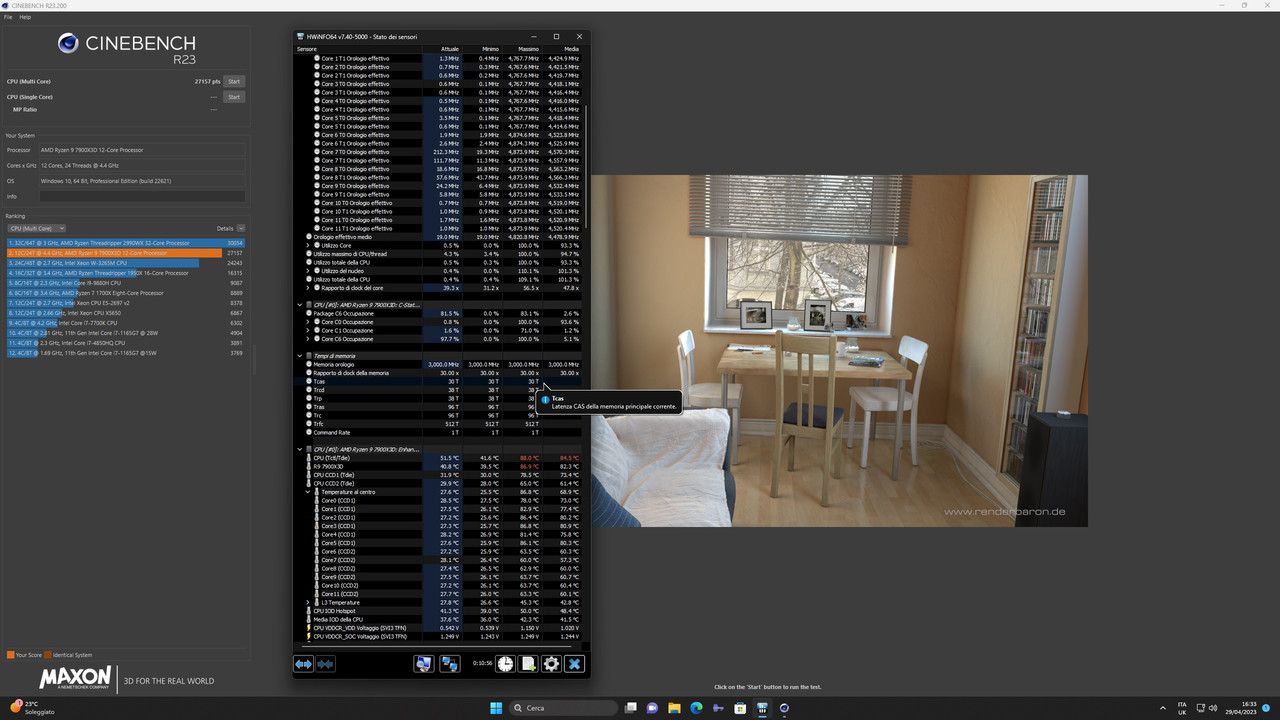This screenshot has width=1280, height=720.
Task: Start logging with HWiNFO document plus icon
Action: (528, 664)
